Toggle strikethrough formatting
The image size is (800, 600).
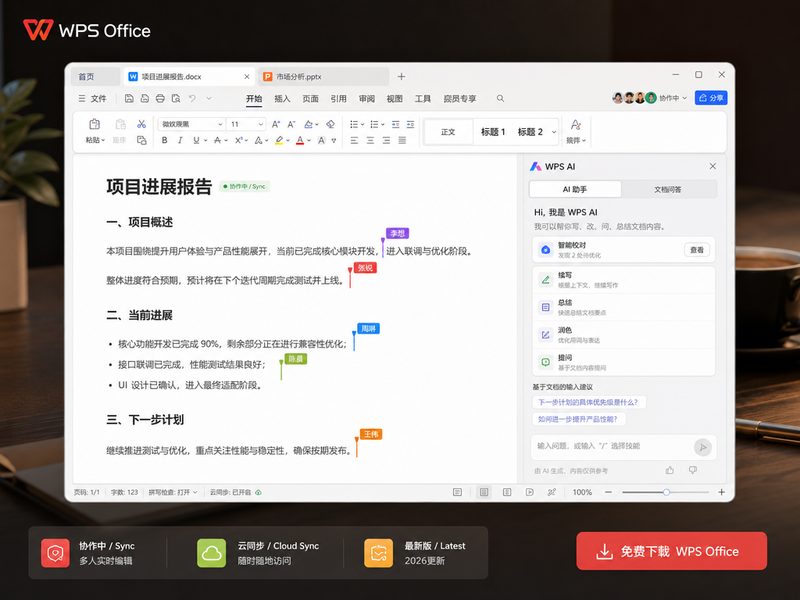click(x=217, y=140)
